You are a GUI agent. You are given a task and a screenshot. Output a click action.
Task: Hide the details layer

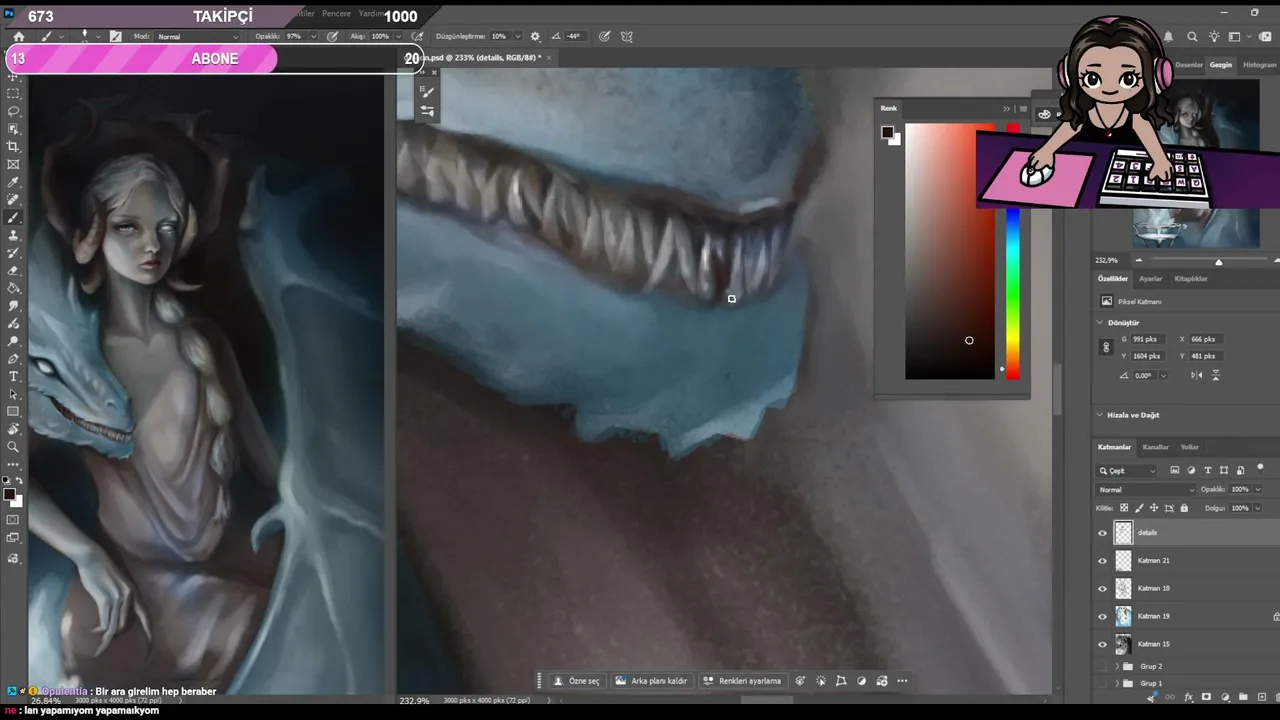tap(1103, 533)
